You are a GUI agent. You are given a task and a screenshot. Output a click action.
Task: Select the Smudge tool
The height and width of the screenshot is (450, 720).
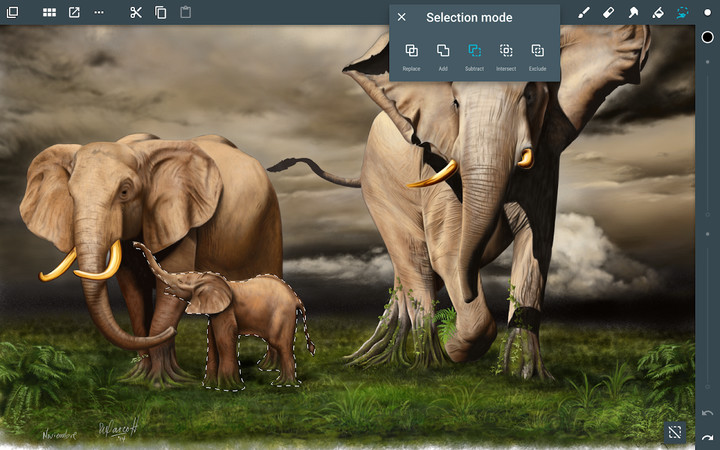633,13
